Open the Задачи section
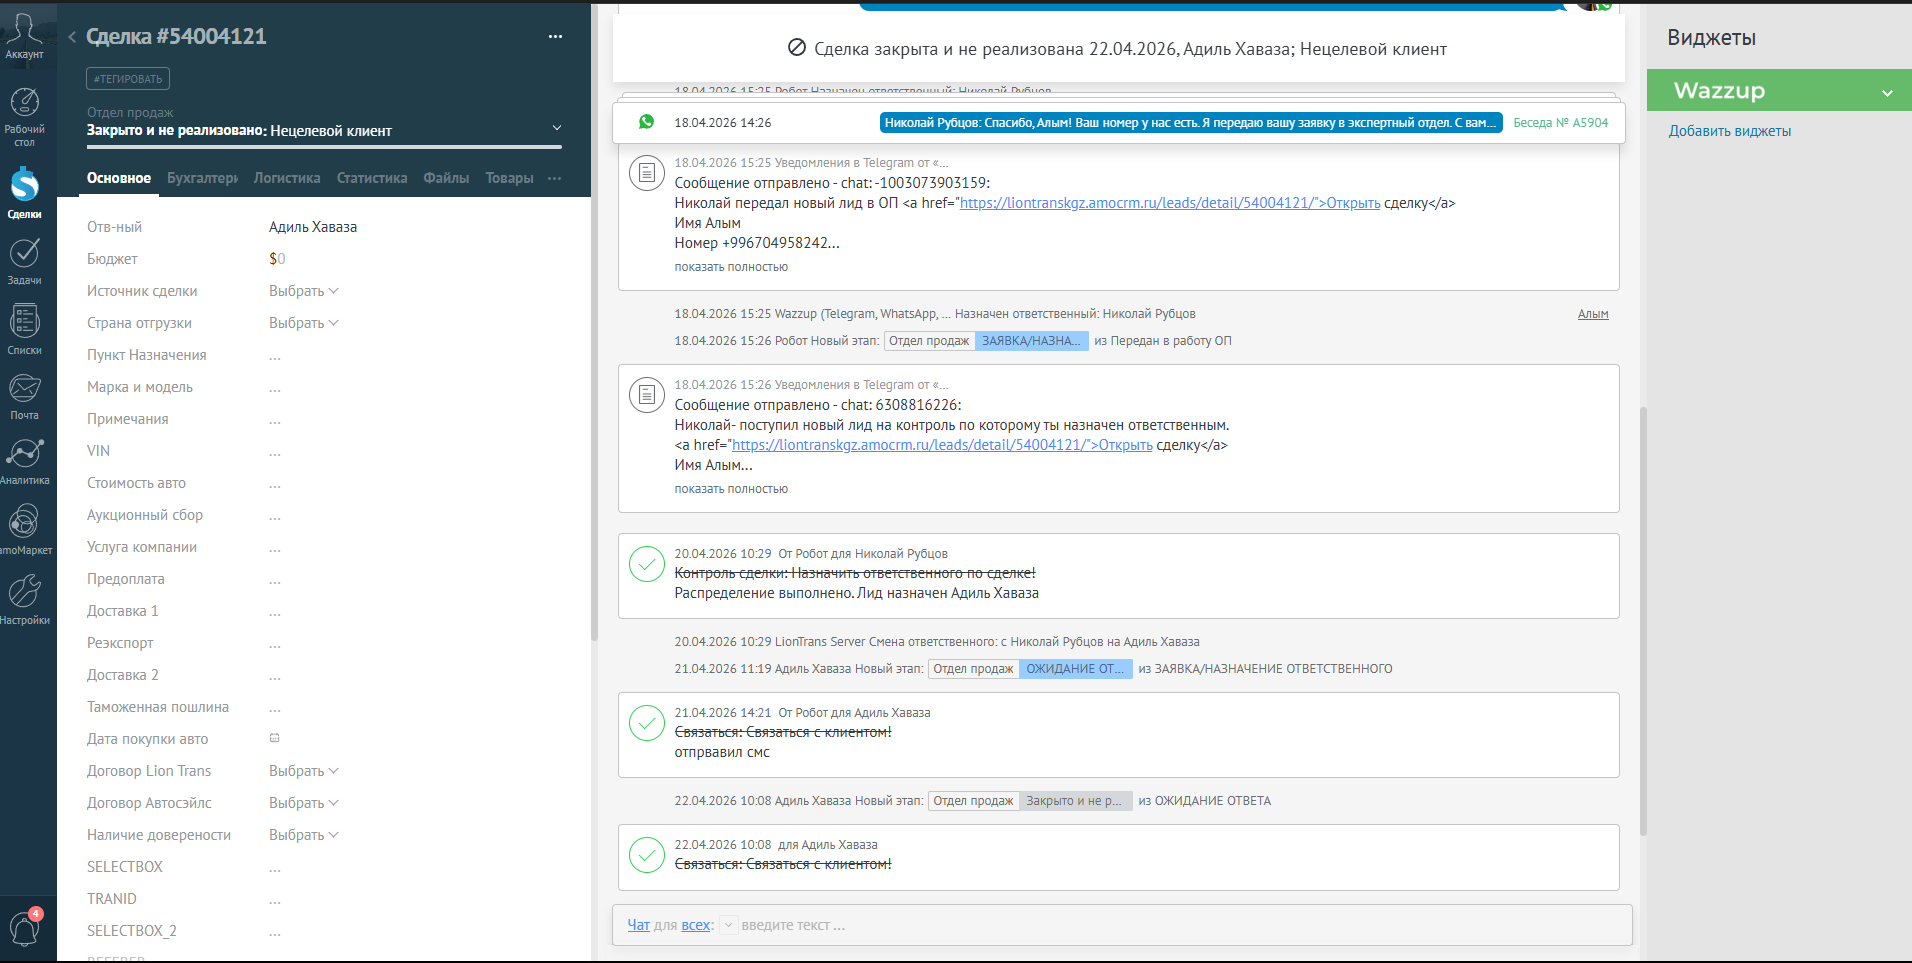Viewport: 1912px width, 963px height. [x=24, y=261]
